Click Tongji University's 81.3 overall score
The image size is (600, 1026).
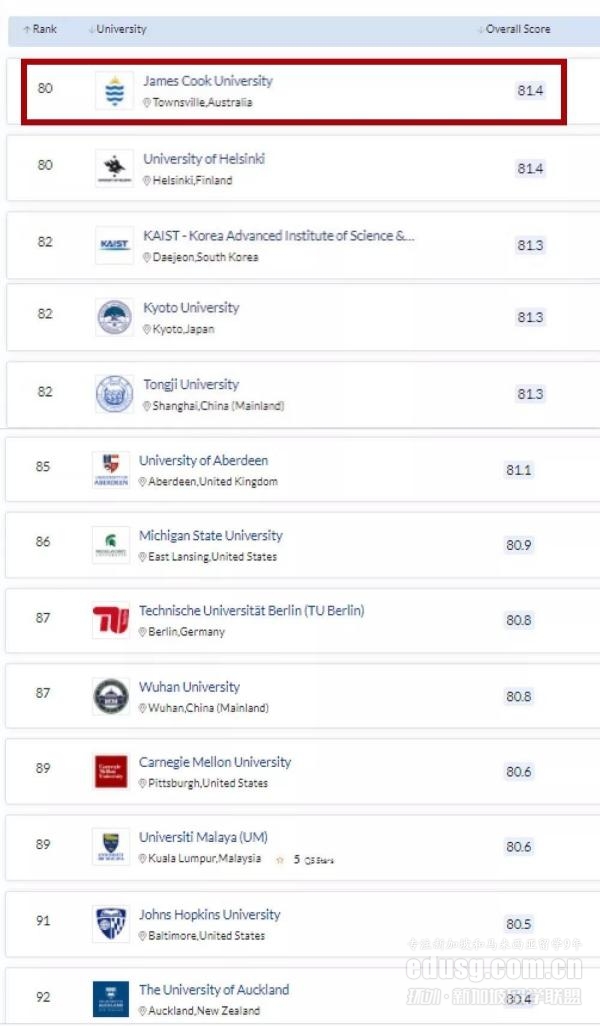(530, 394)
